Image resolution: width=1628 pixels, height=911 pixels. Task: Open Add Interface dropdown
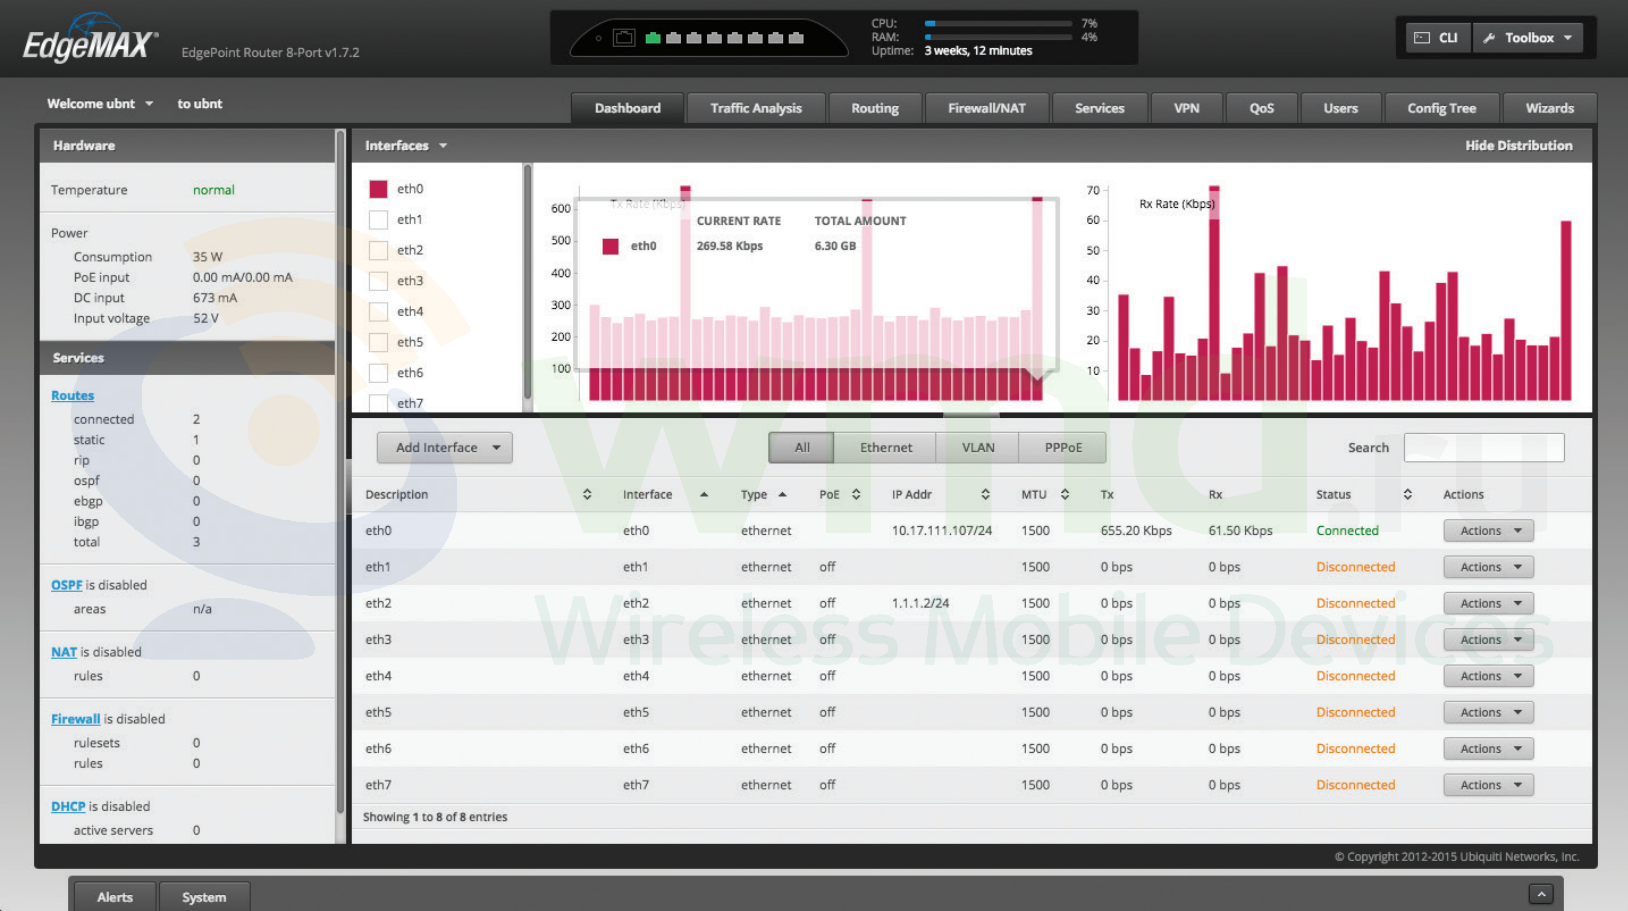[445, 448]
